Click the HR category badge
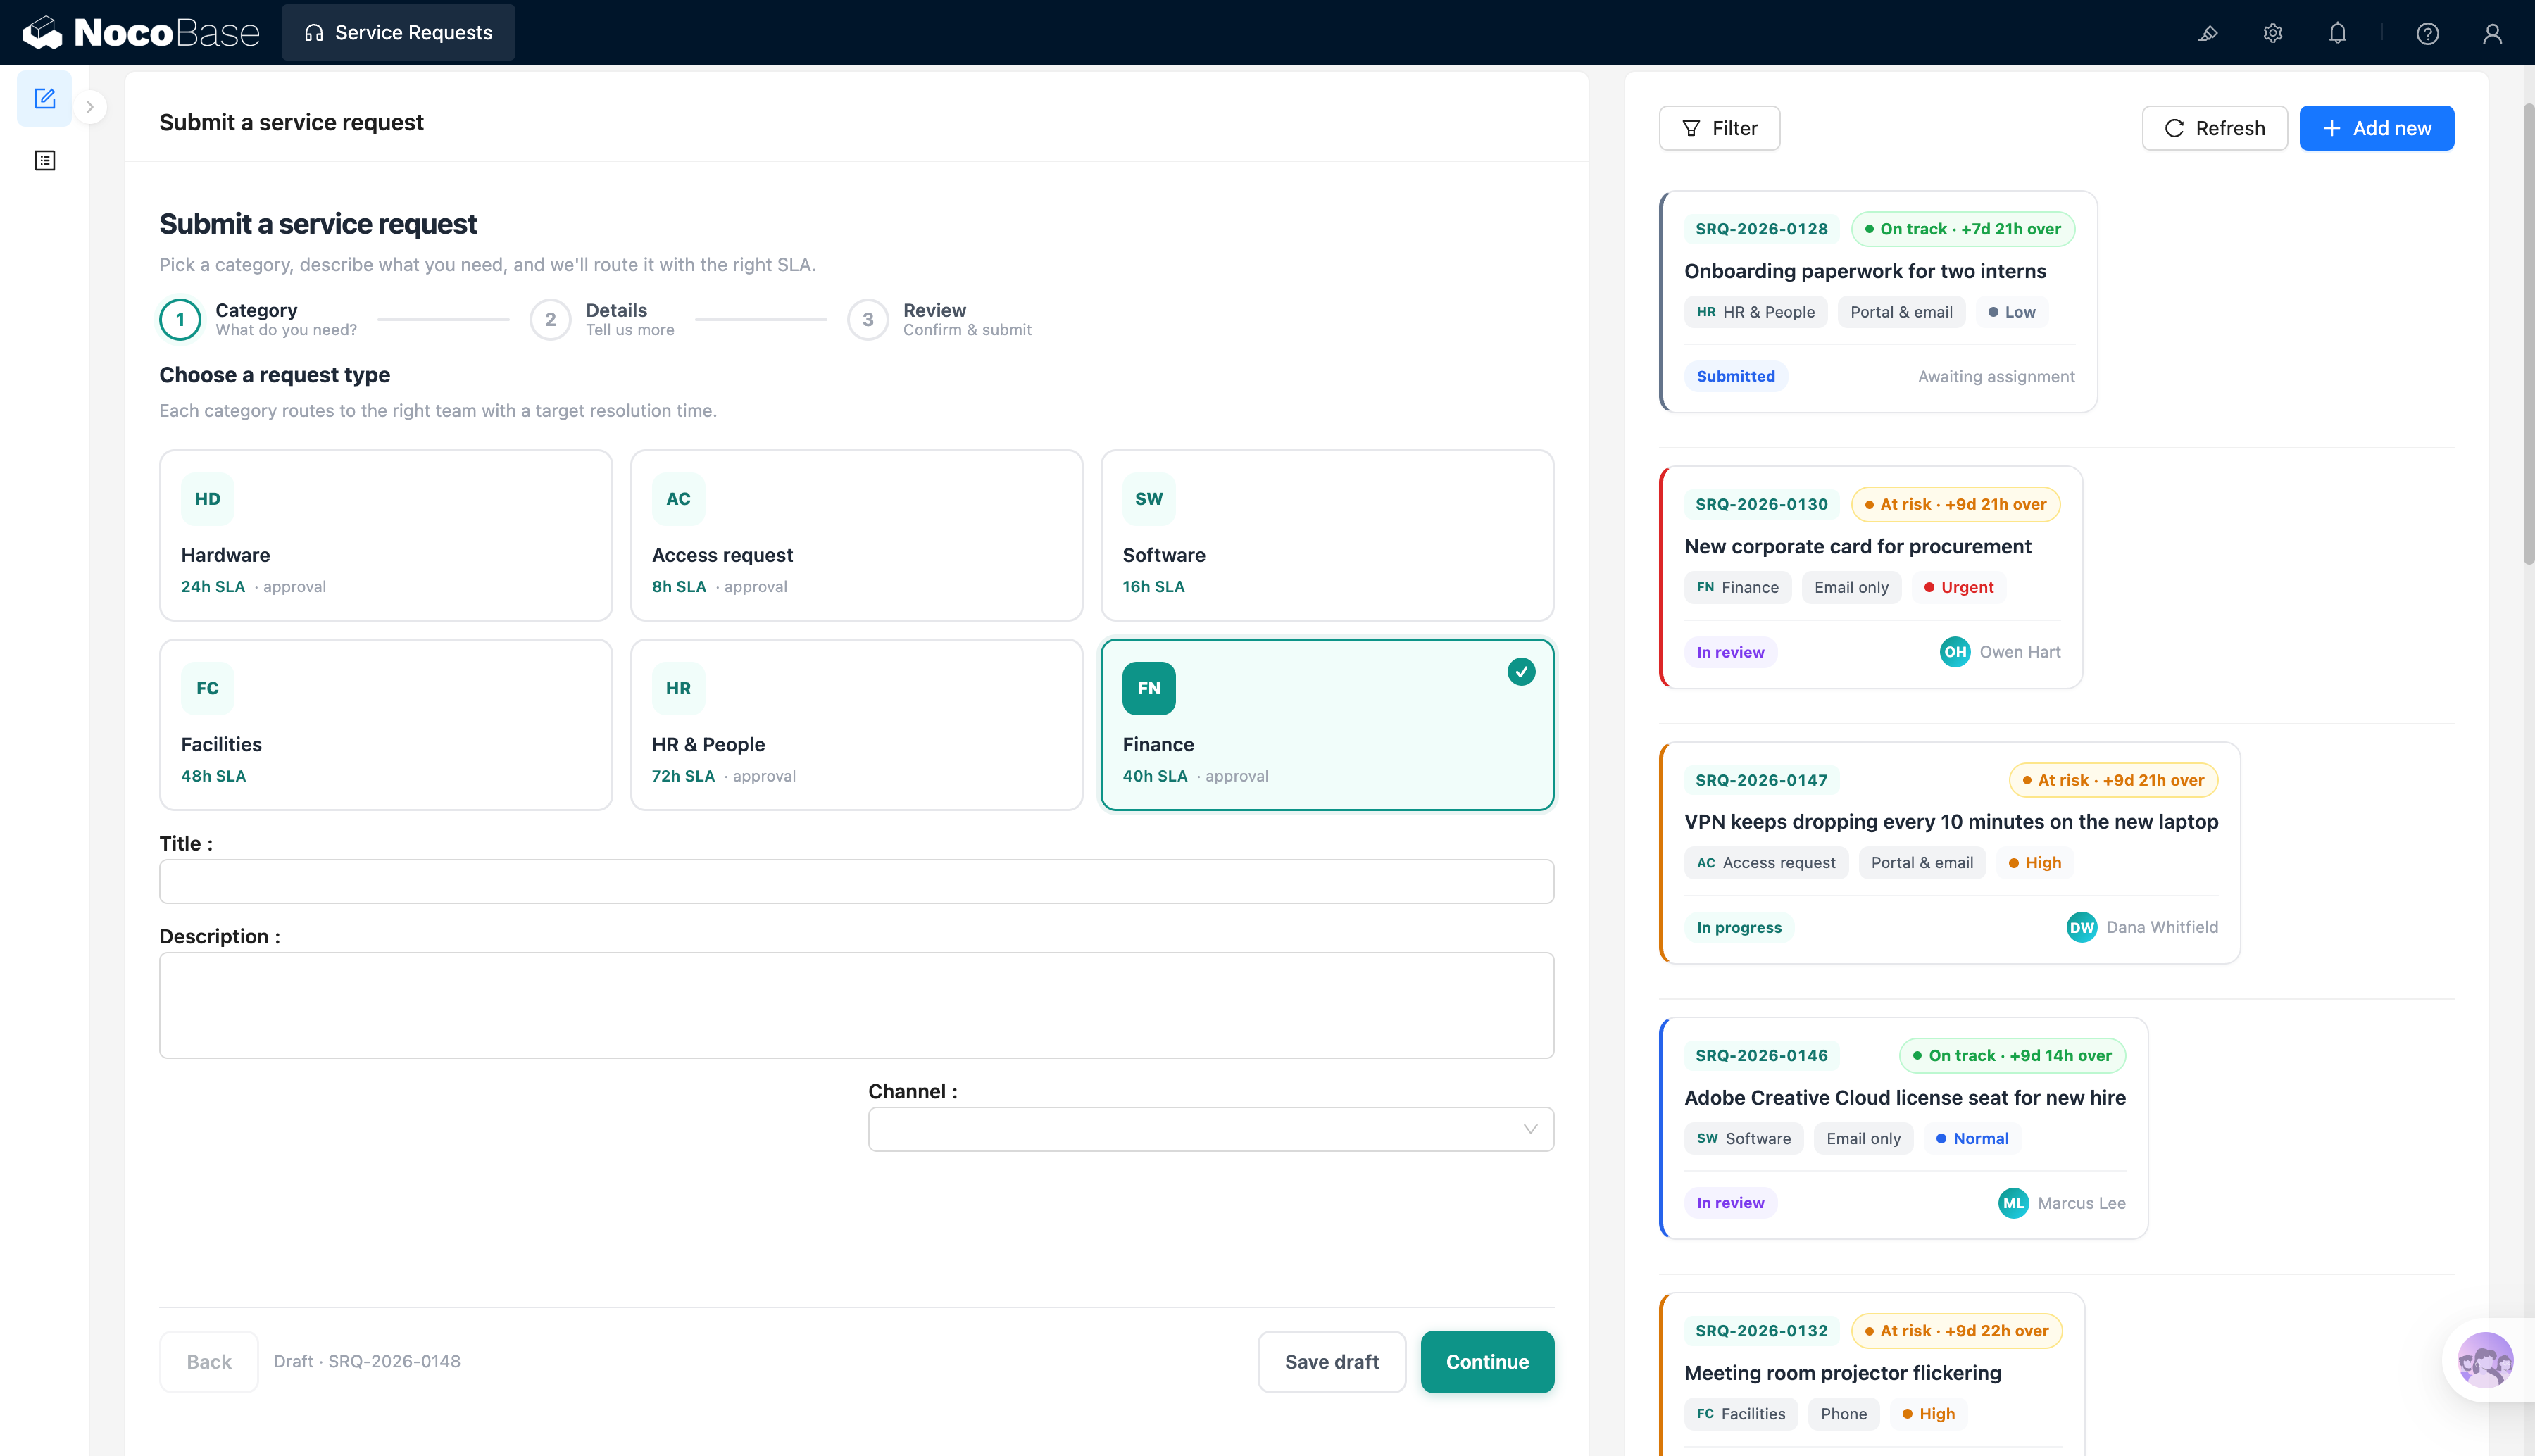 pyautogui.click(x=678, y=688)
